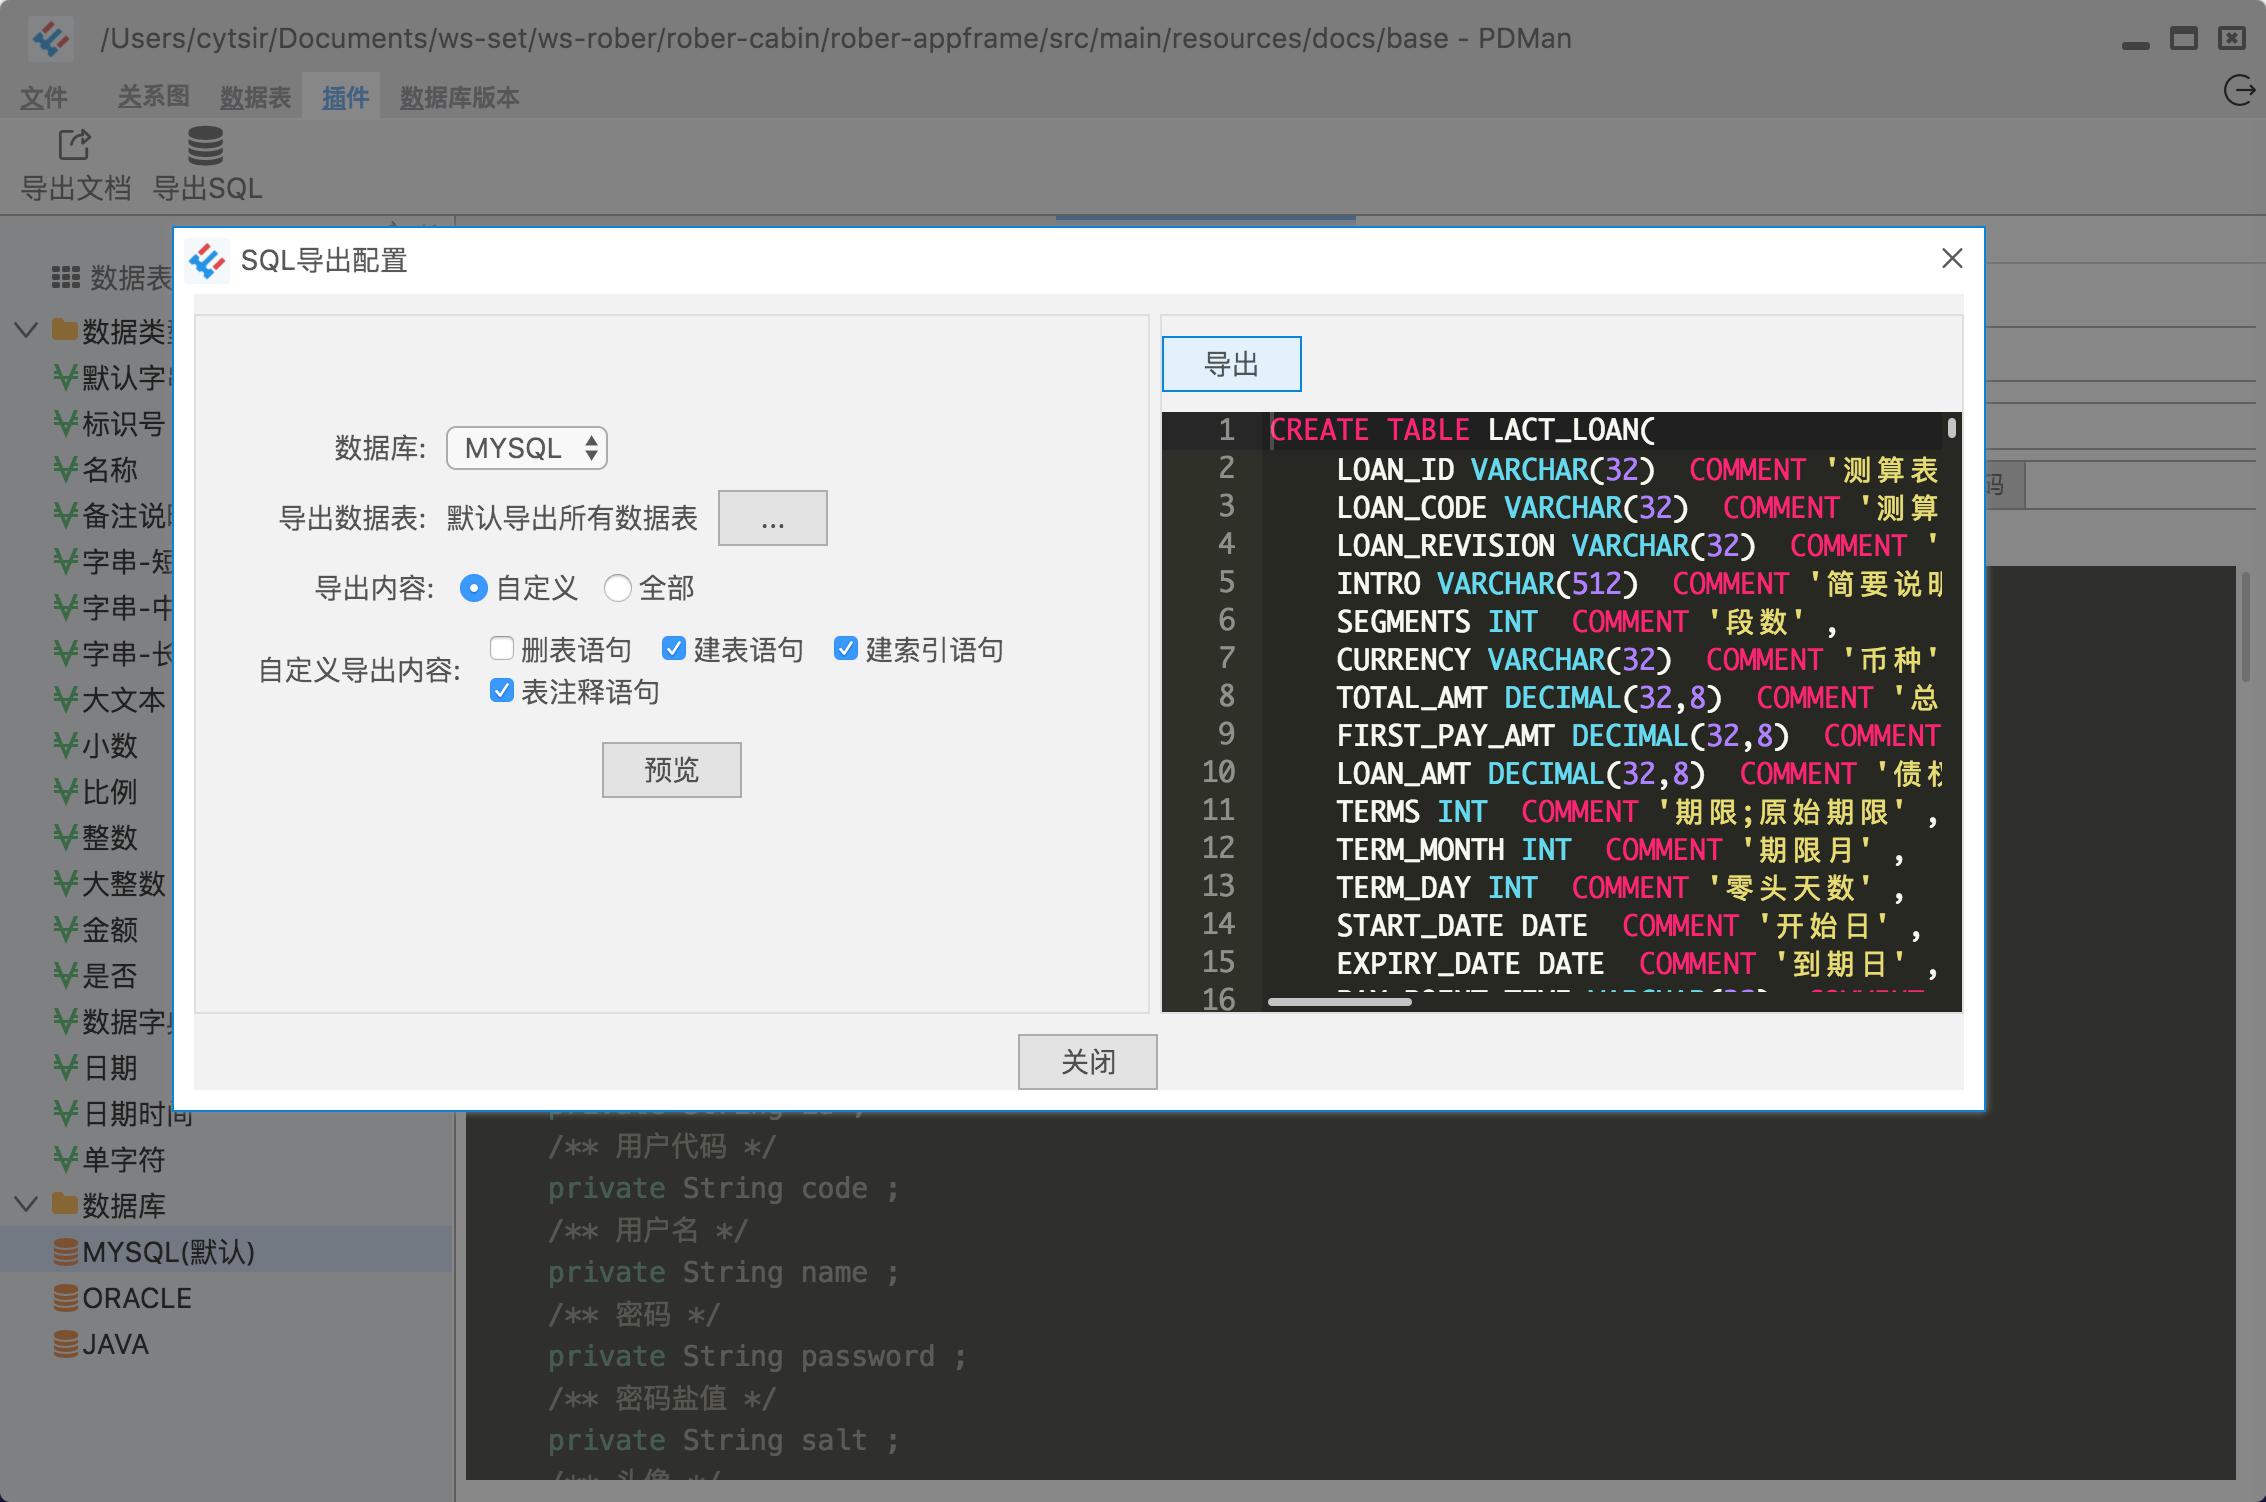This screenshot has height=1502, width=2266.
Task: Click the 预览 preview button
Action: tap(672, 769)
